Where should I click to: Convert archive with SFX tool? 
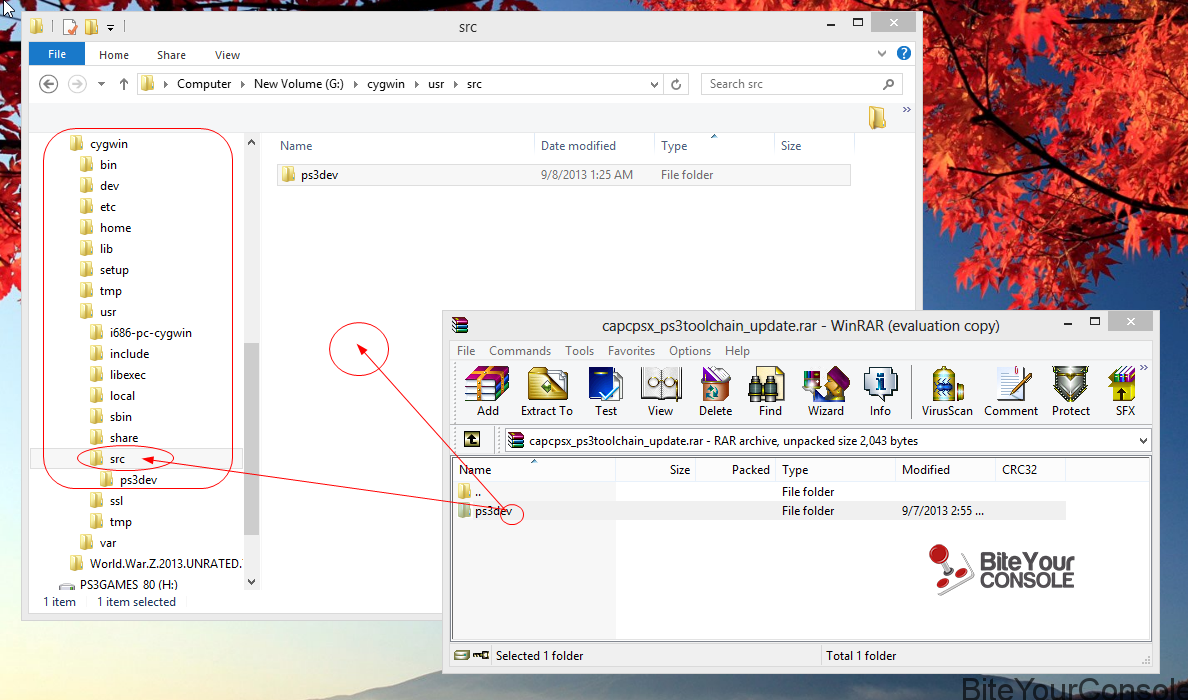(x=1124, y=391)
